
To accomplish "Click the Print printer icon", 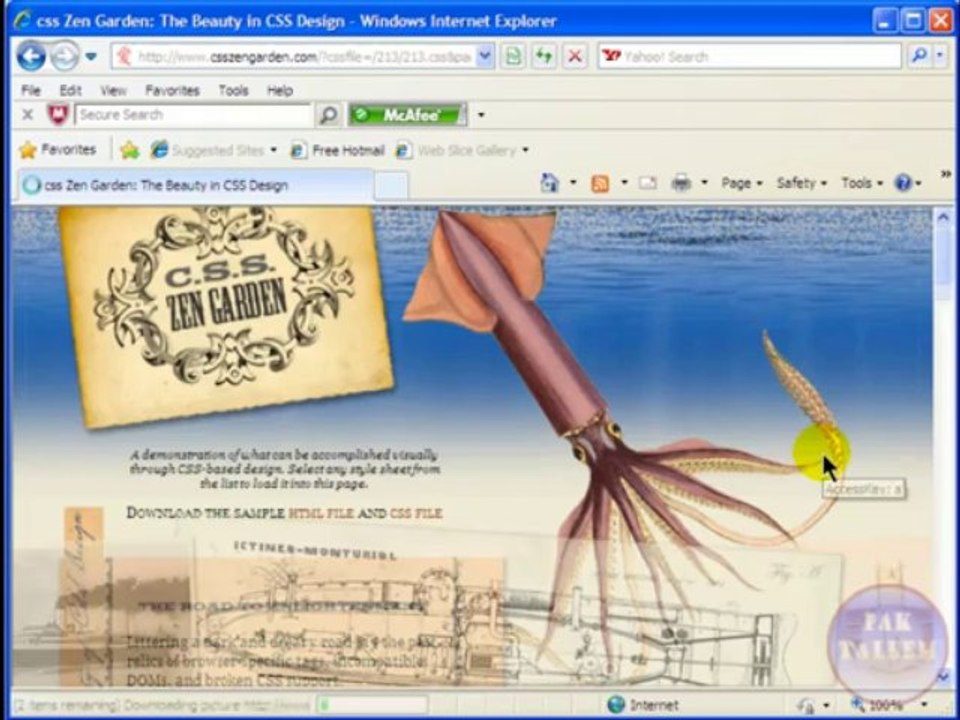I will [681, 182].
